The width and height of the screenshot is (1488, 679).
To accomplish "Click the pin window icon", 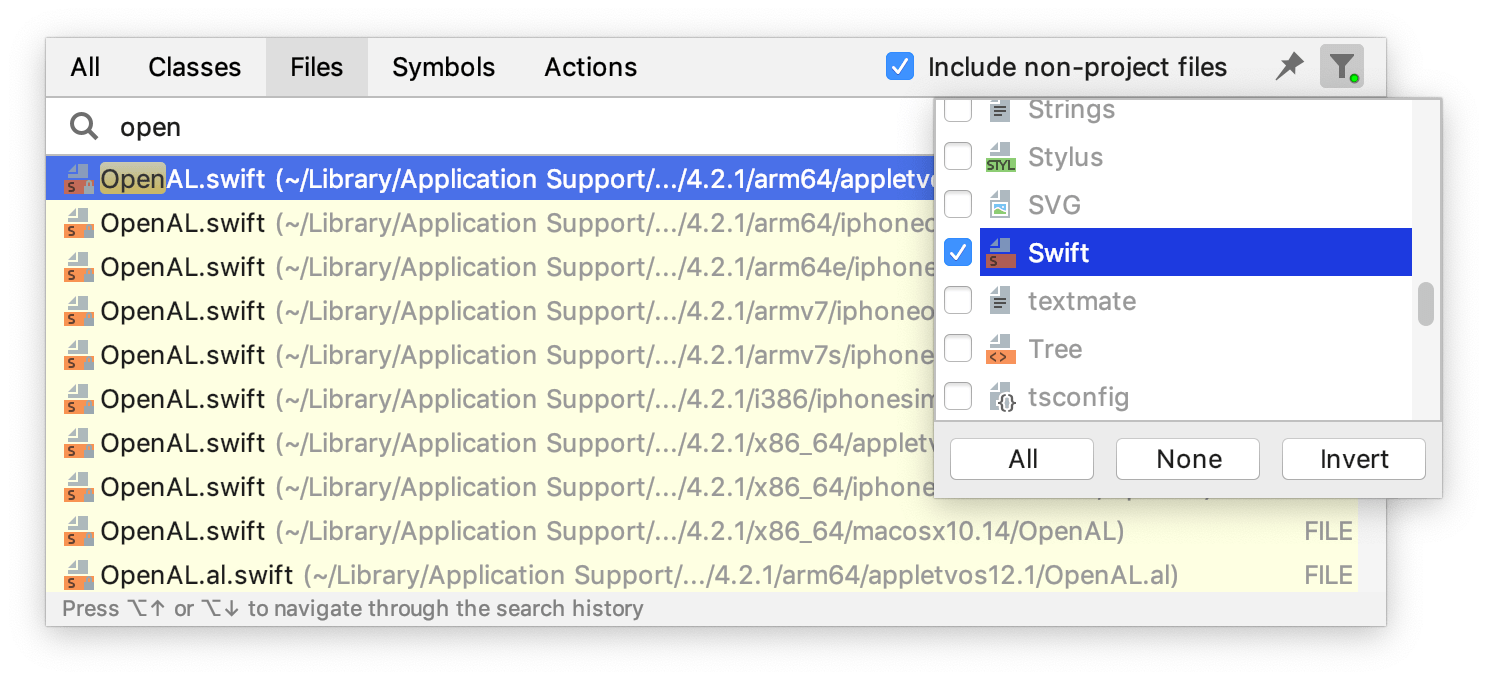I will point(1290,67).
